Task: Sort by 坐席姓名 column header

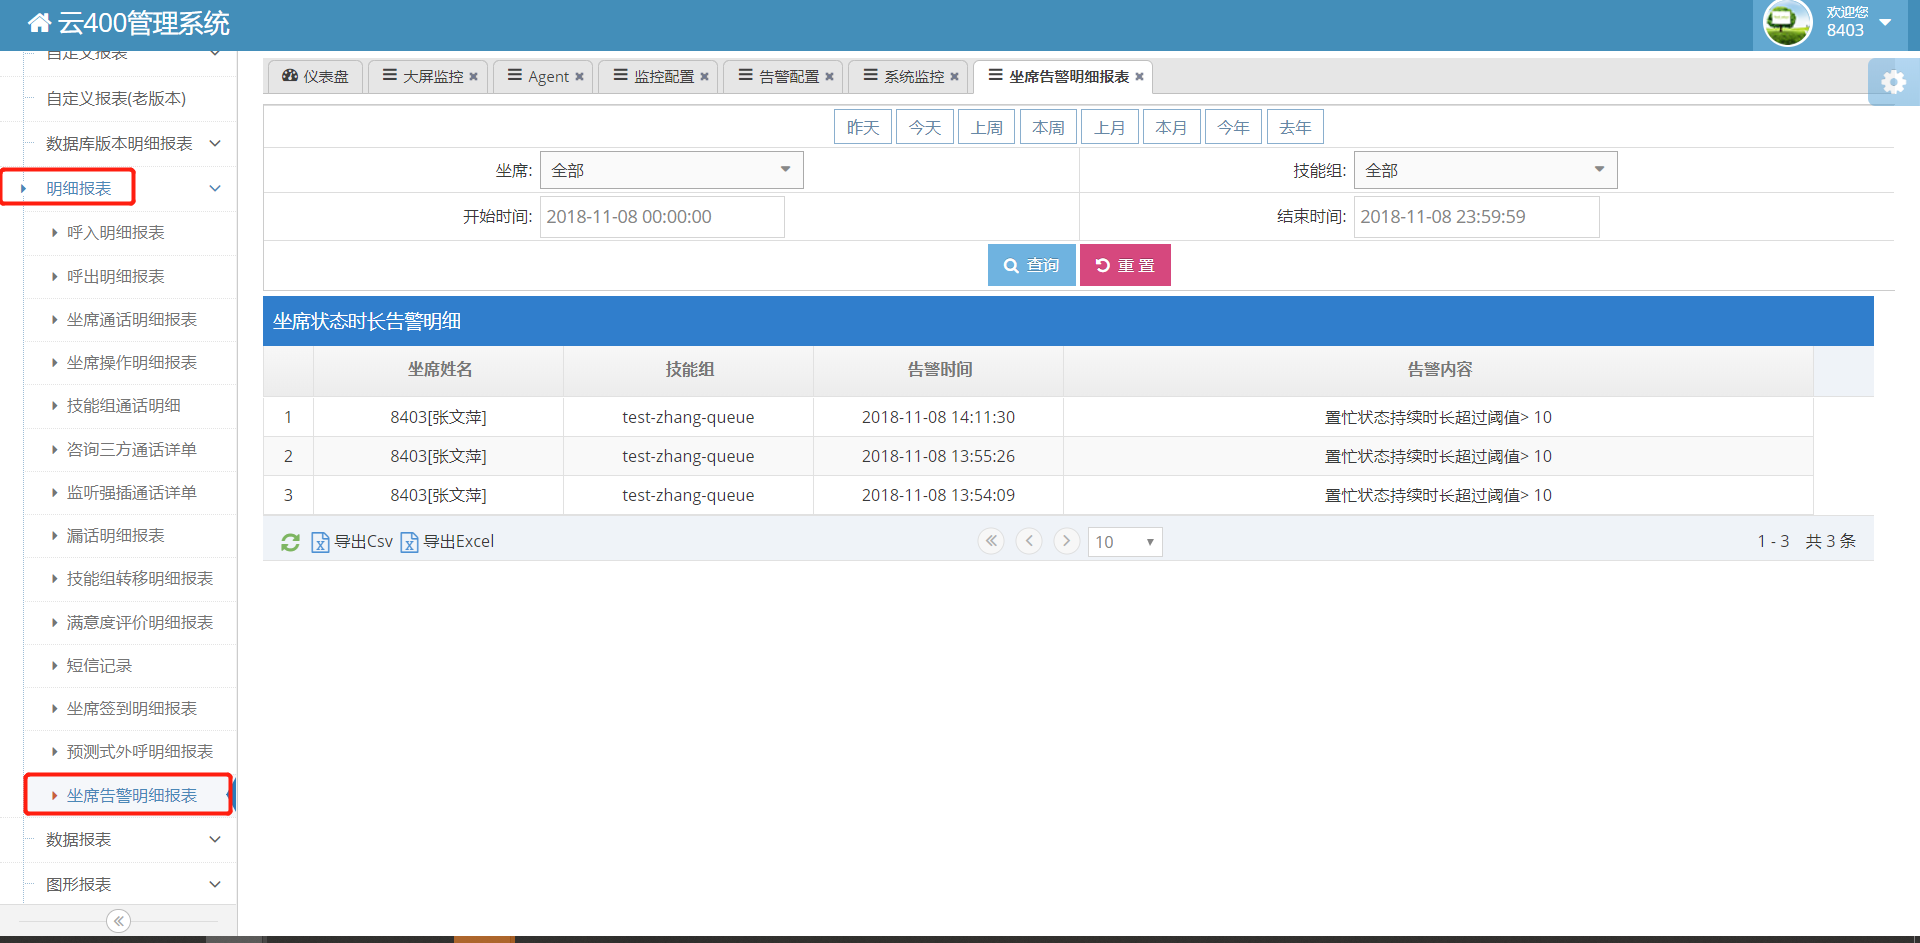Action: coord(439,370)
